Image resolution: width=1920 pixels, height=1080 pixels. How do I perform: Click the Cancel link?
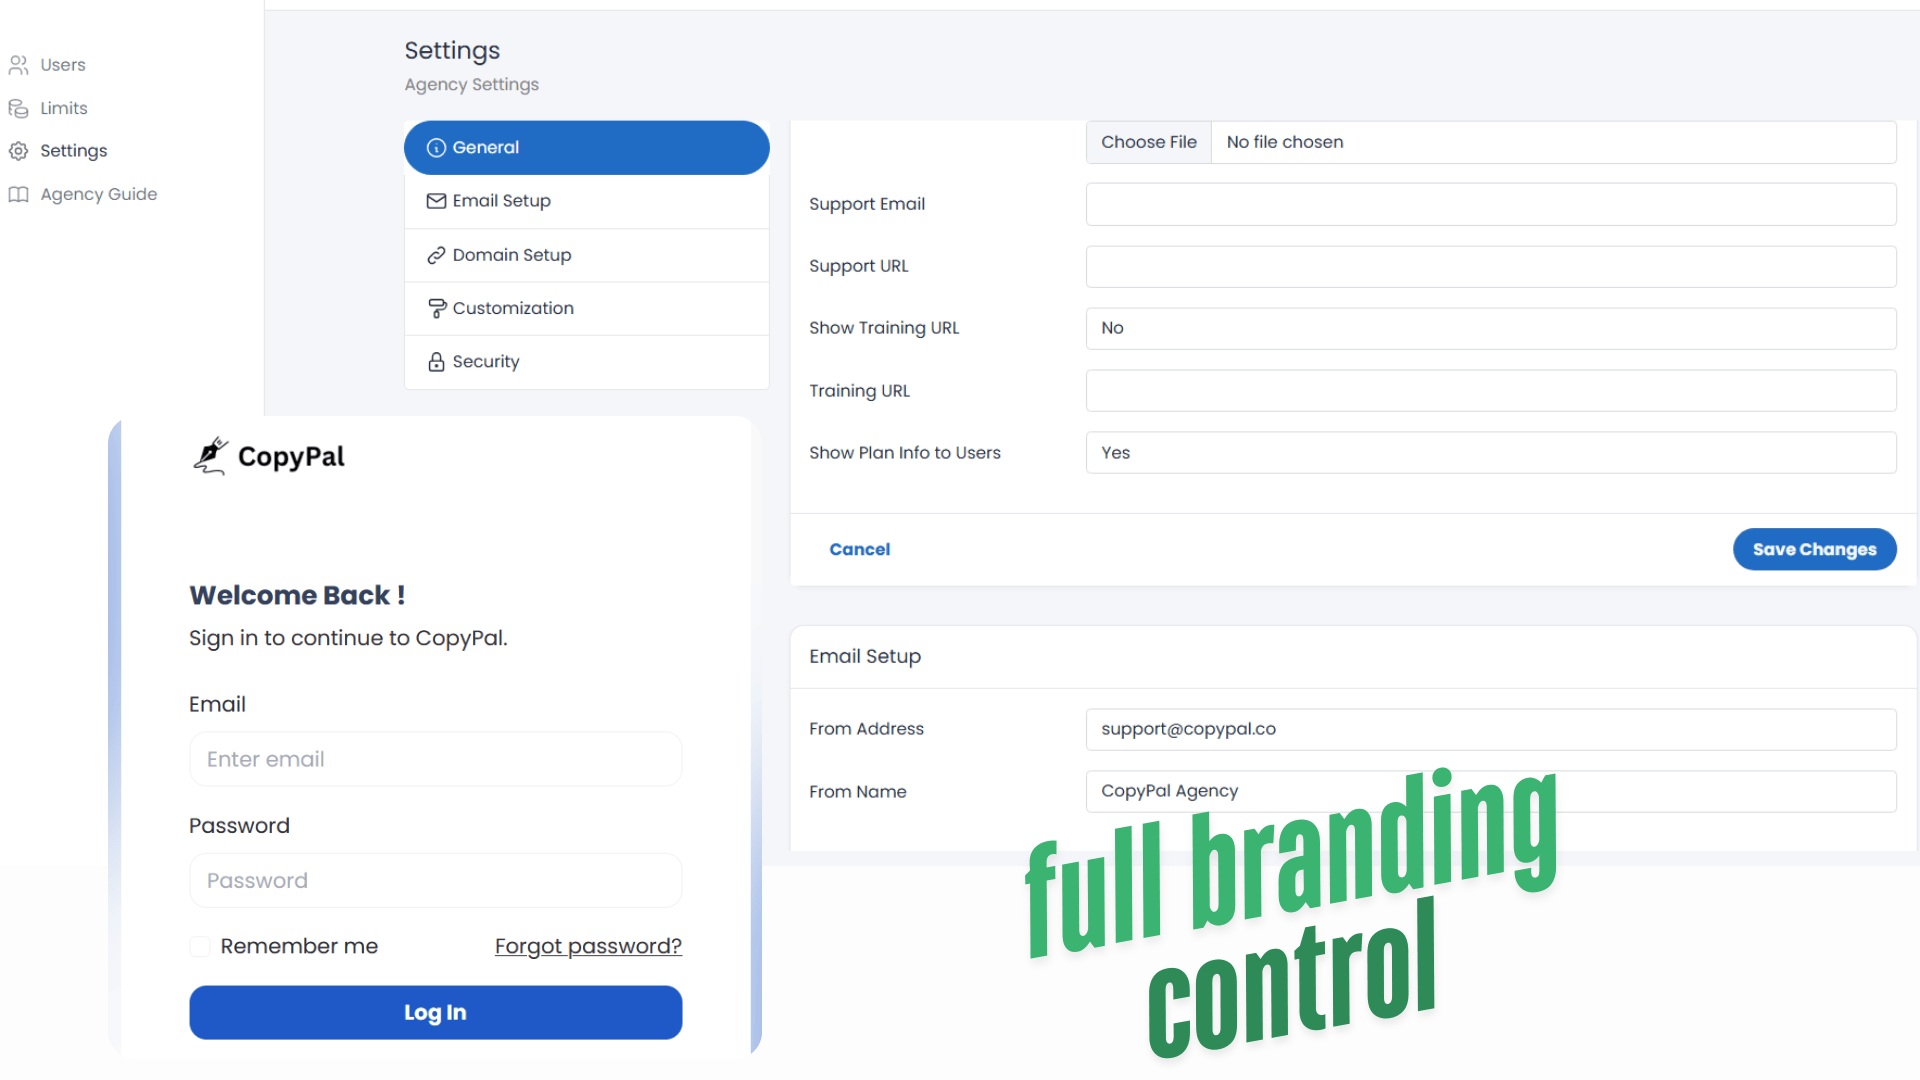859,549
